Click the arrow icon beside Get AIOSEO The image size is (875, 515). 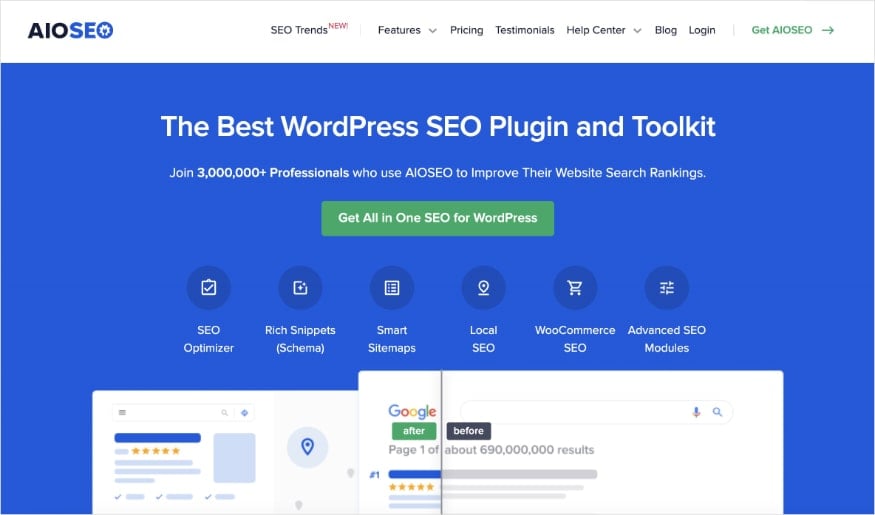(828, 30)
